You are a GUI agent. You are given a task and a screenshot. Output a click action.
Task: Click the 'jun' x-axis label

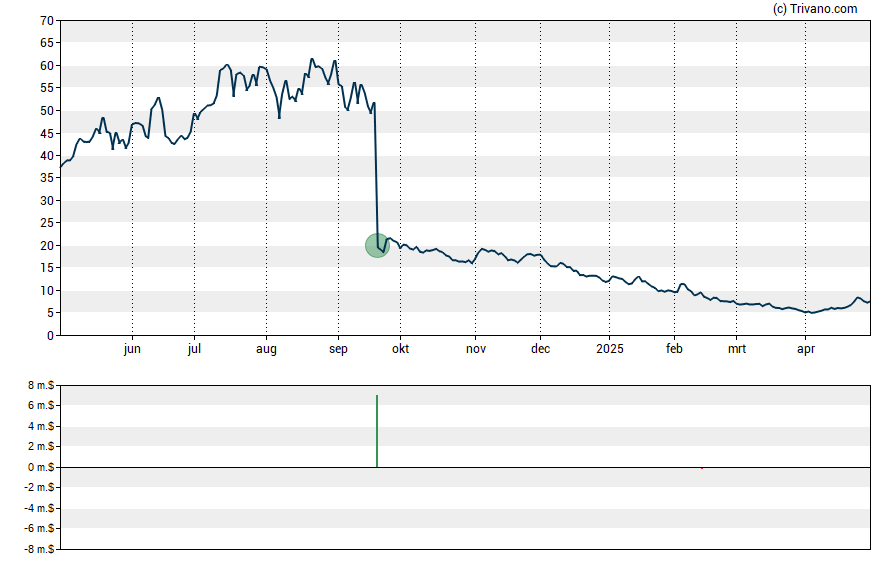(132, 349)
